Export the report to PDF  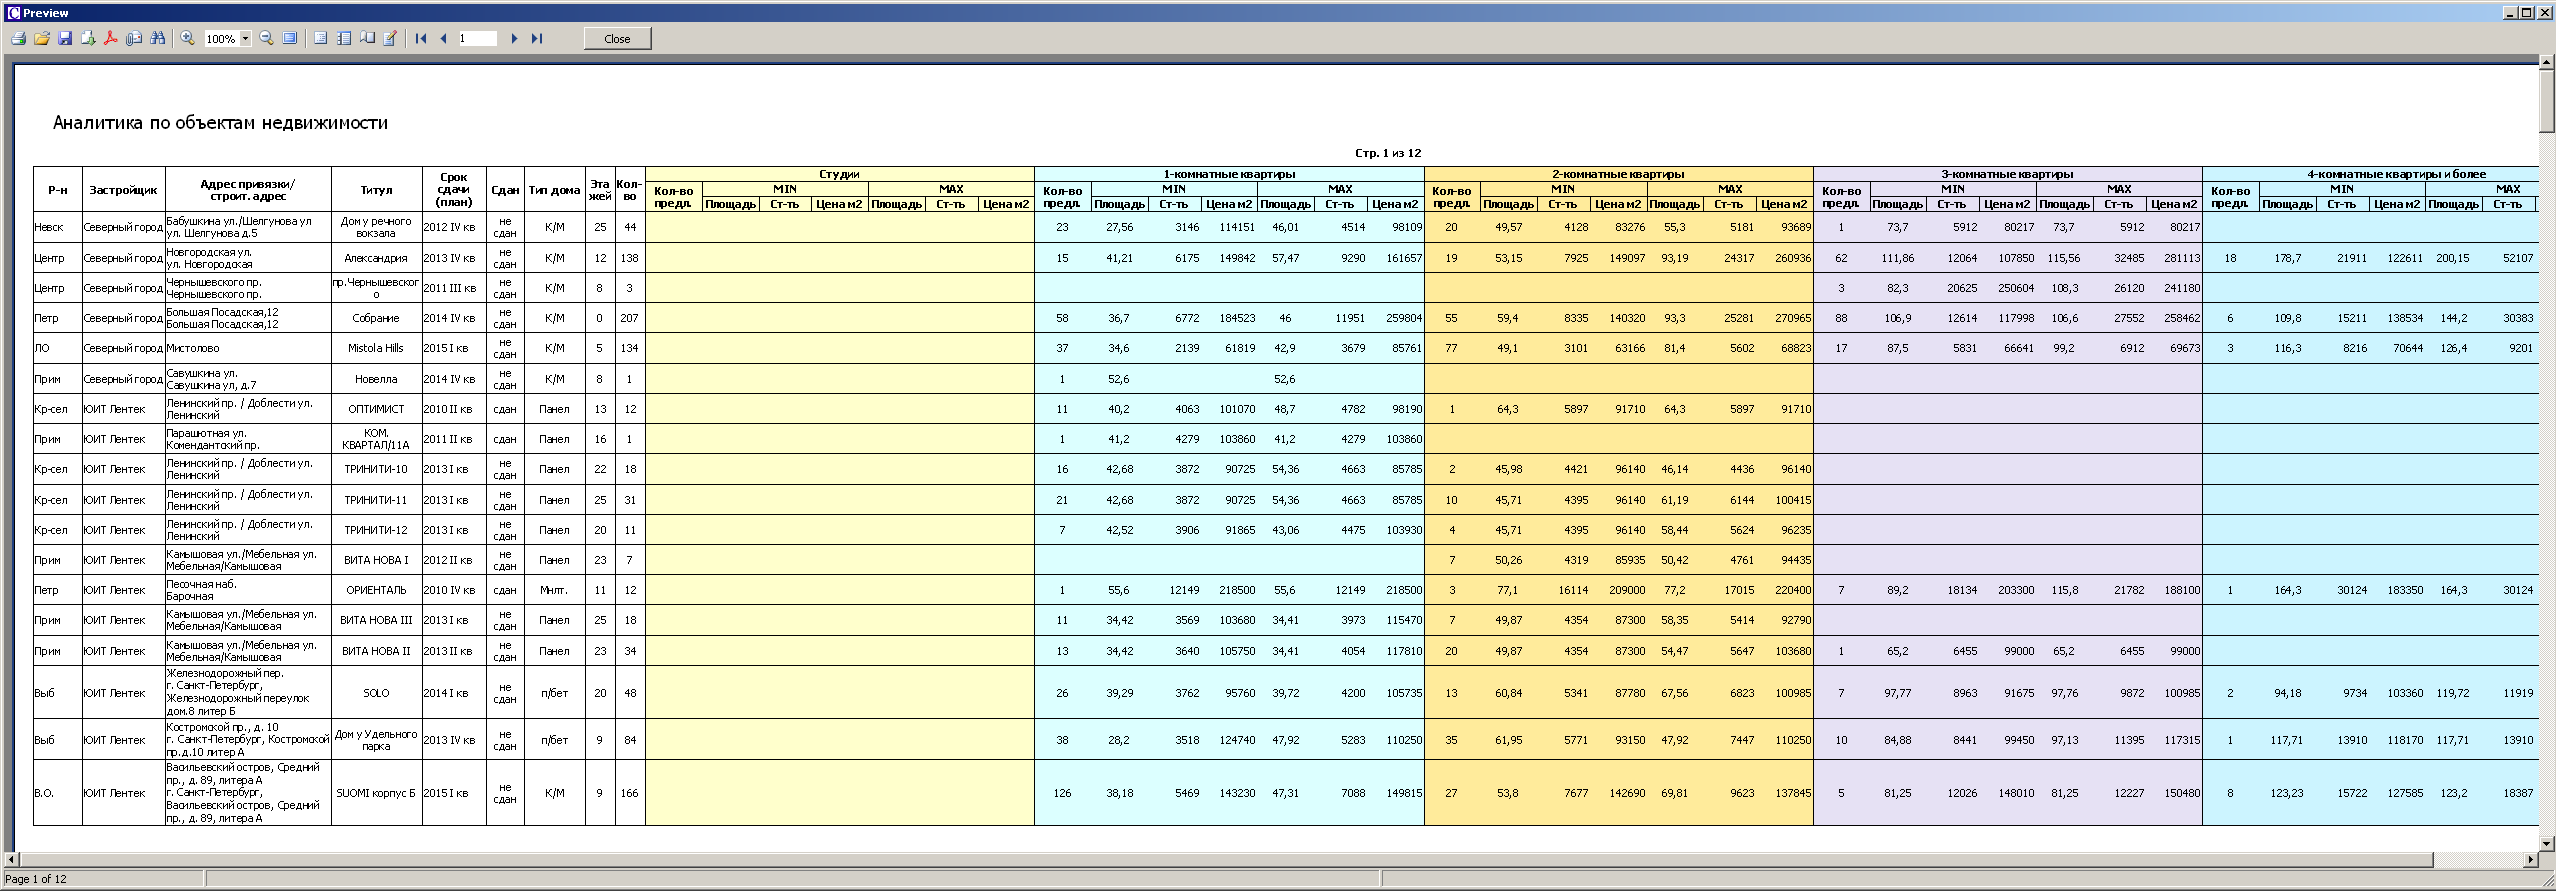point(111,39)
